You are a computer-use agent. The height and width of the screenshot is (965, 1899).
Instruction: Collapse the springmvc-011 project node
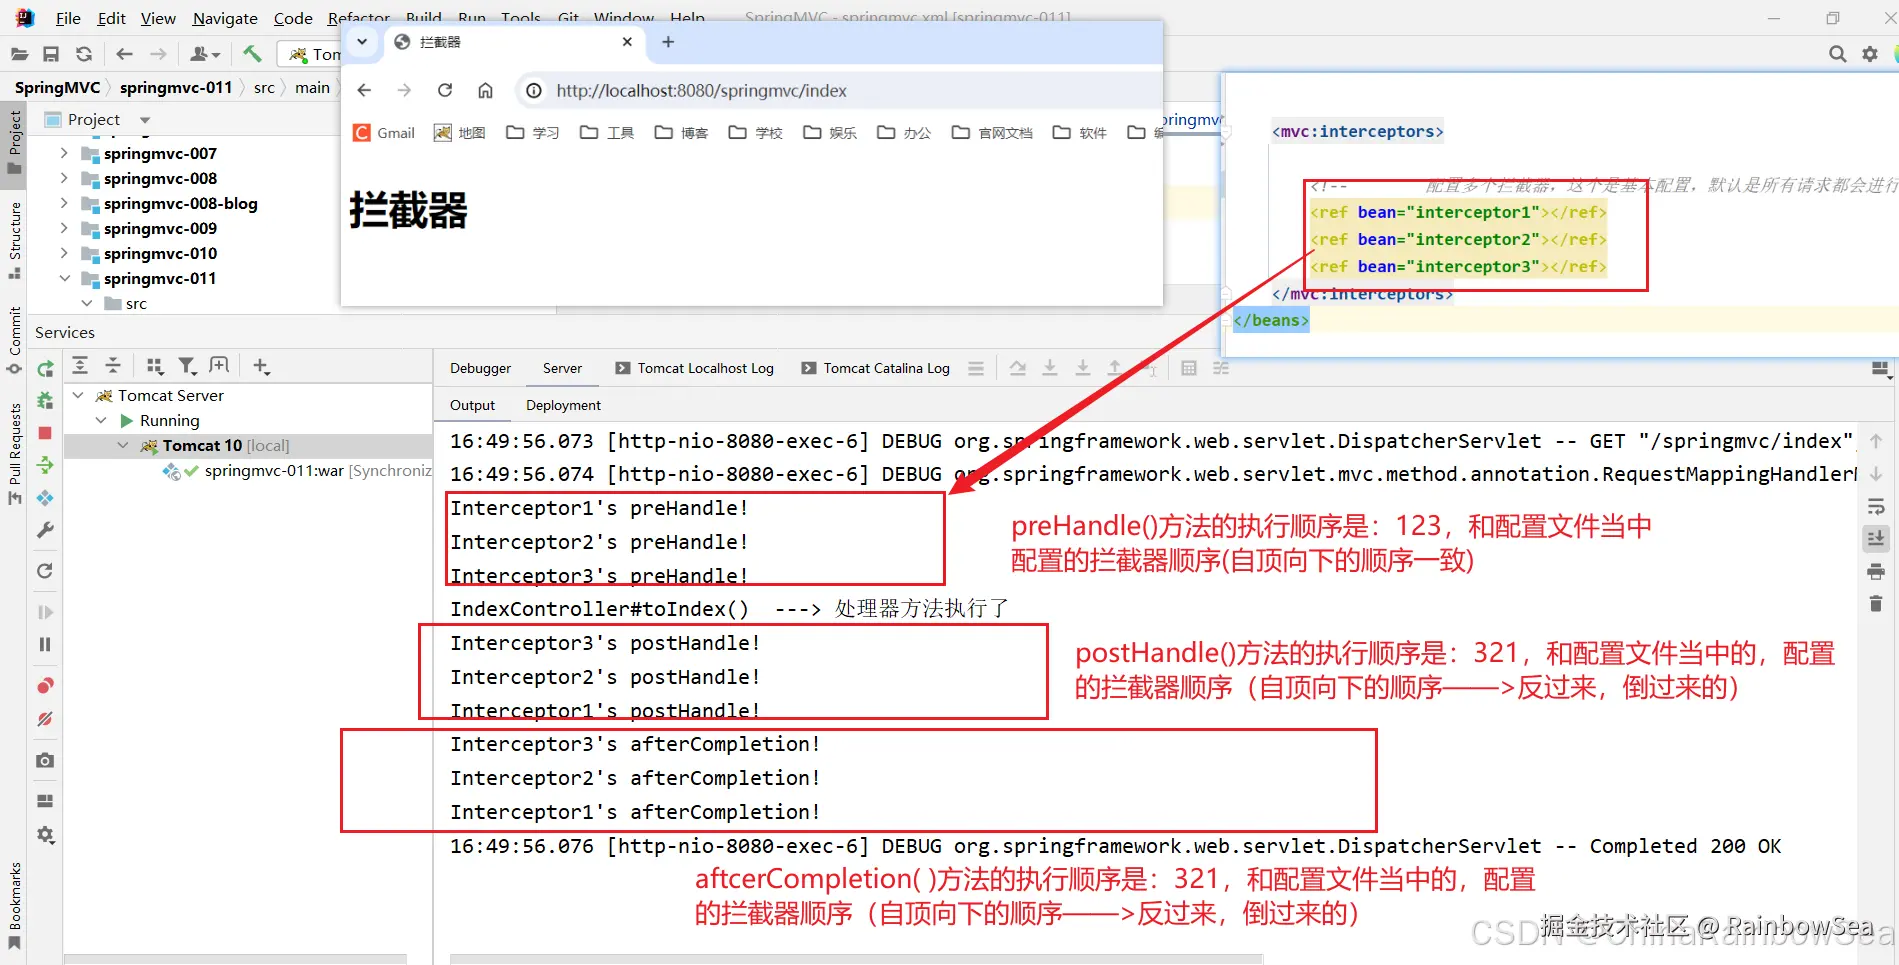[x=64, y=278]
